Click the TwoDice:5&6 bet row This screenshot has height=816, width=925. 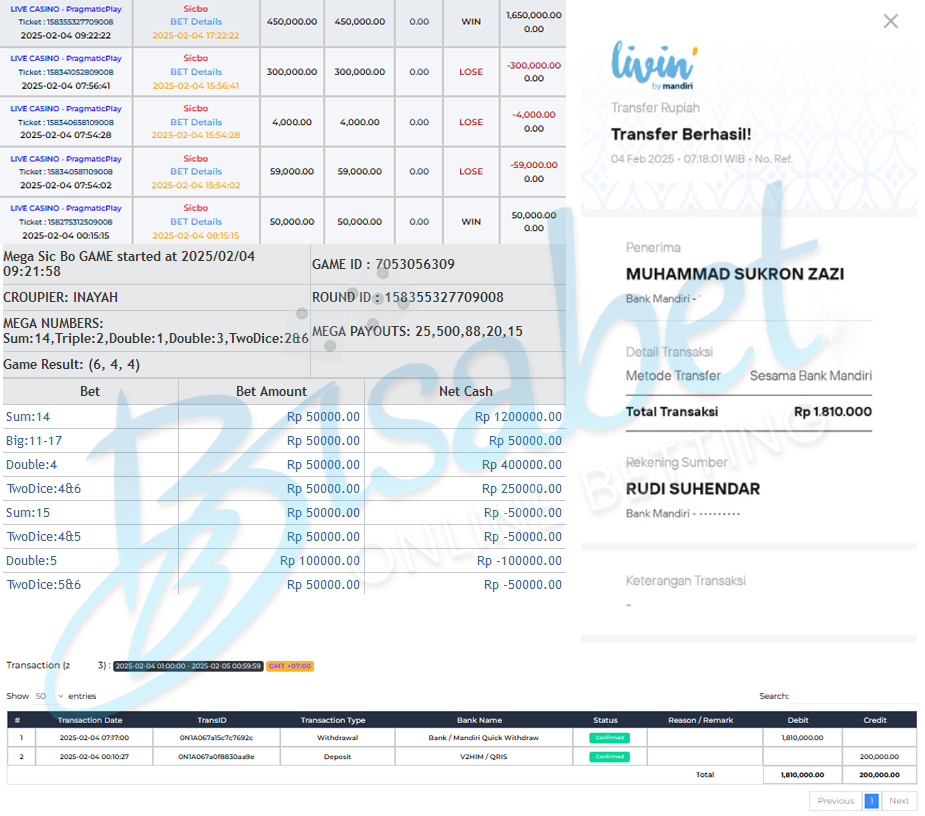coord(284,585)
